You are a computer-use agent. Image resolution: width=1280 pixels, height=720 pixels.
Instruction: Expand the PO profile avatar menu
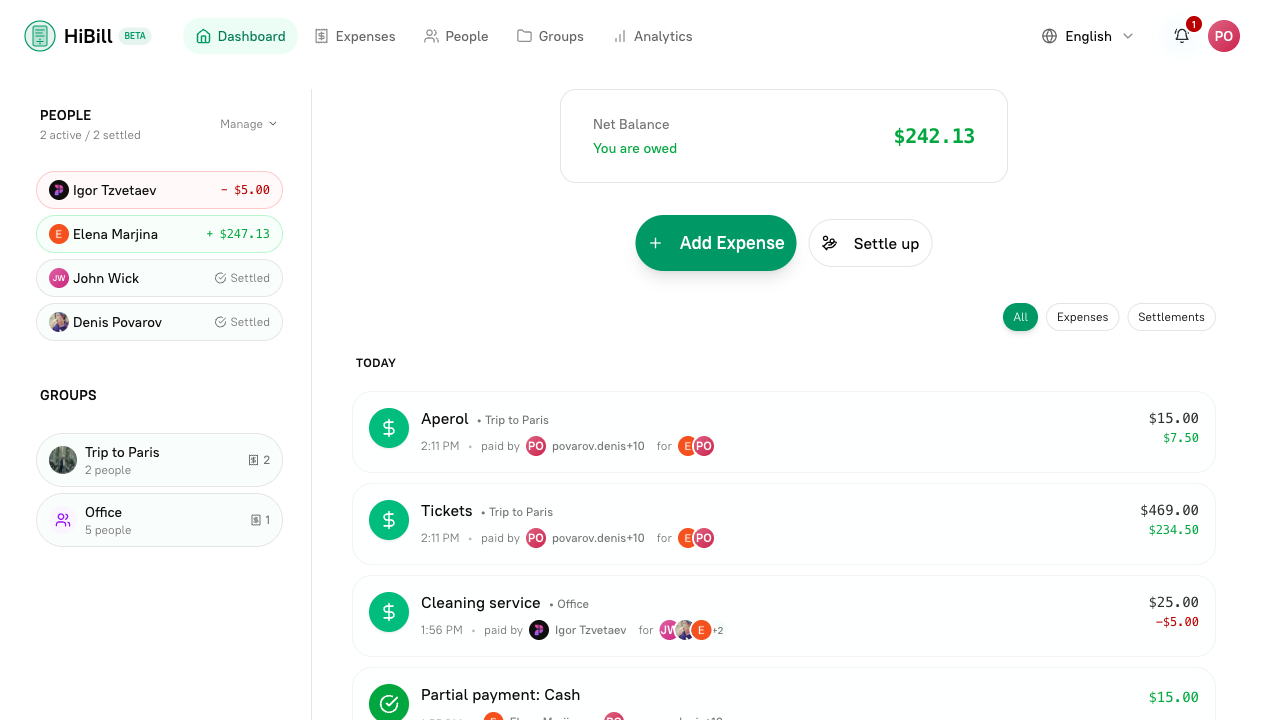[x=1224, y=36]
